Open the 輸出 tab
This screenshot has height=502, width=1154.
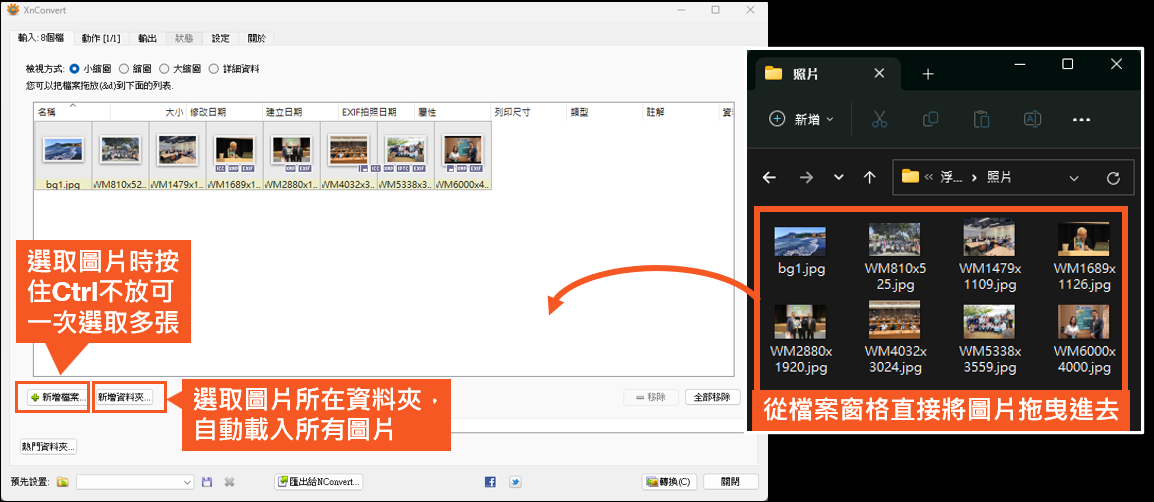148,39
